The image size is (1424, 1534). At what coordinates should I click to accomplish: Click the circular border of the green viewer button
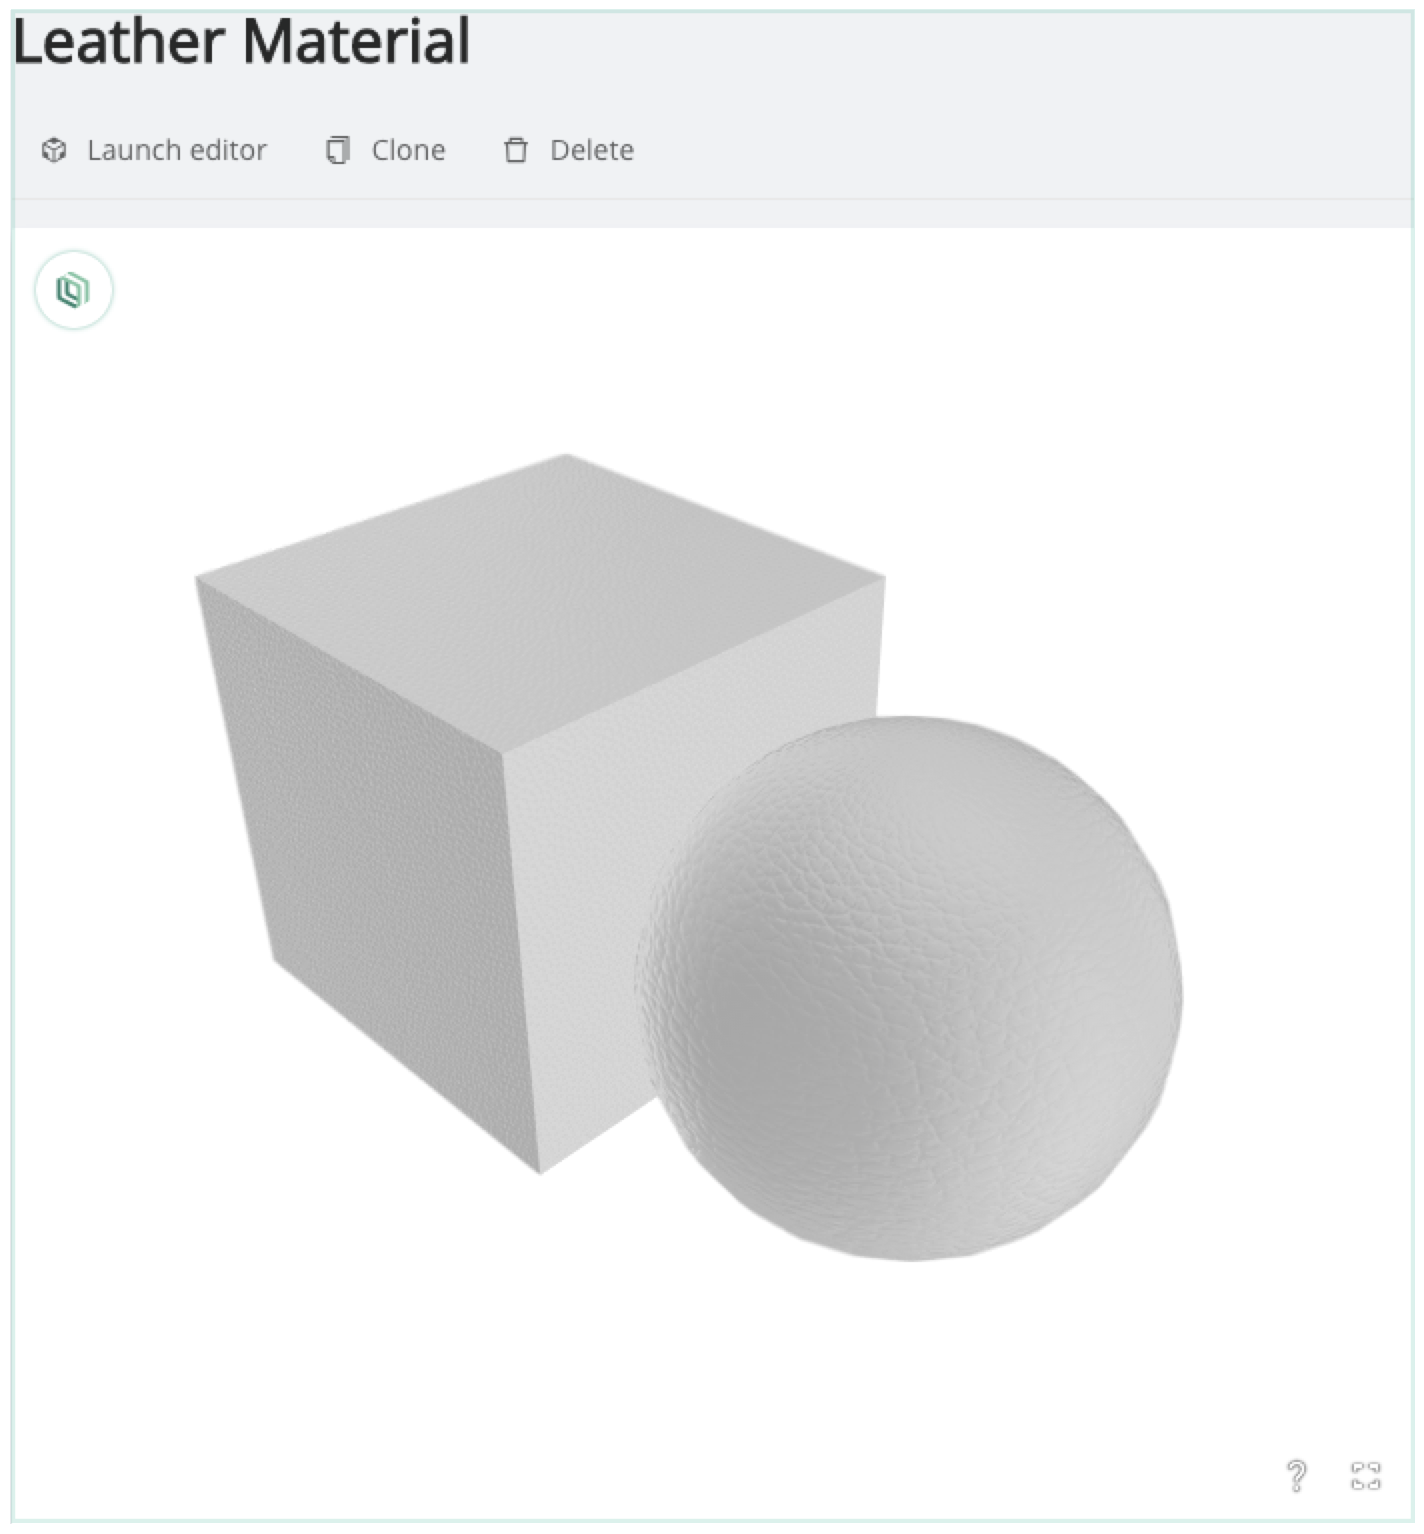point(74,251)
